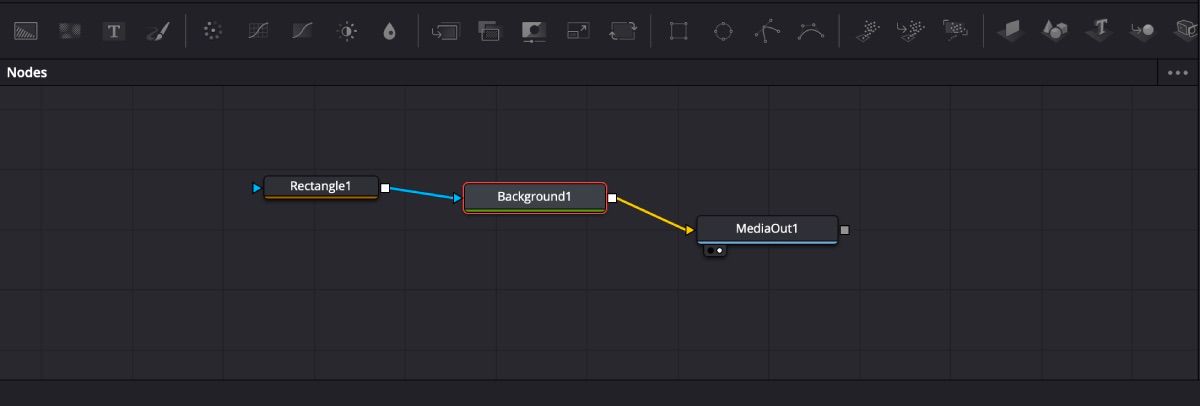Select the Paint brush tool
The height and width of the screenshot is (406, 1200).
[x=158, y=31]
